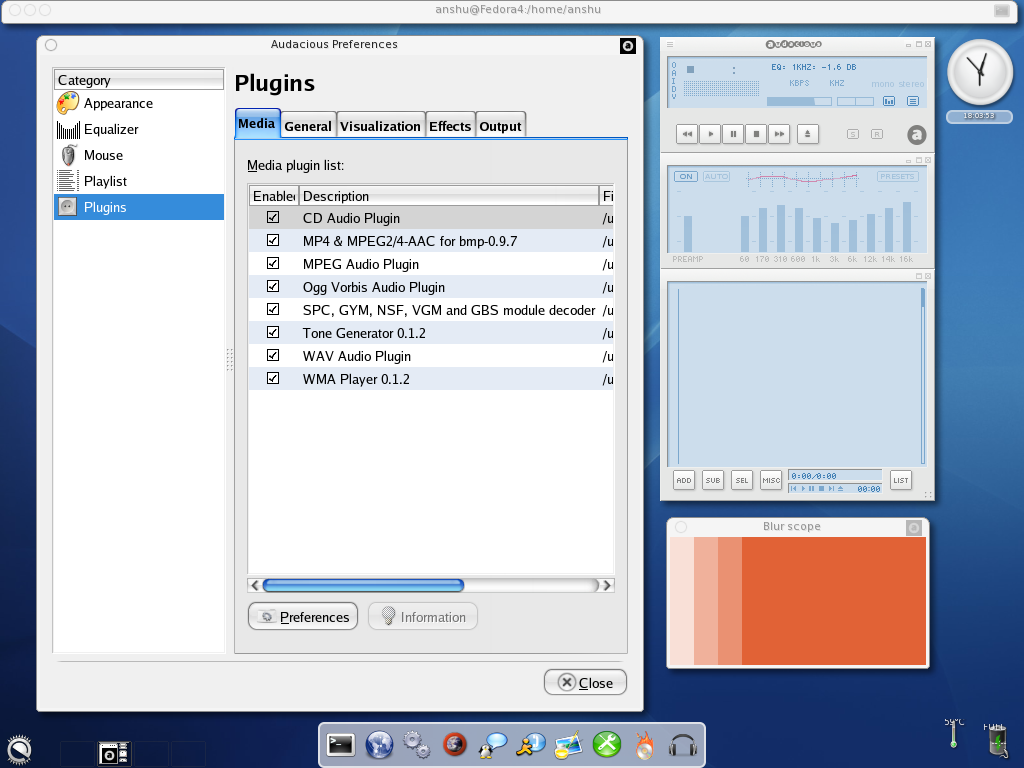Click next track button in Audacious player
This screenshot has width=1024, height=768.
click(779, 134)
